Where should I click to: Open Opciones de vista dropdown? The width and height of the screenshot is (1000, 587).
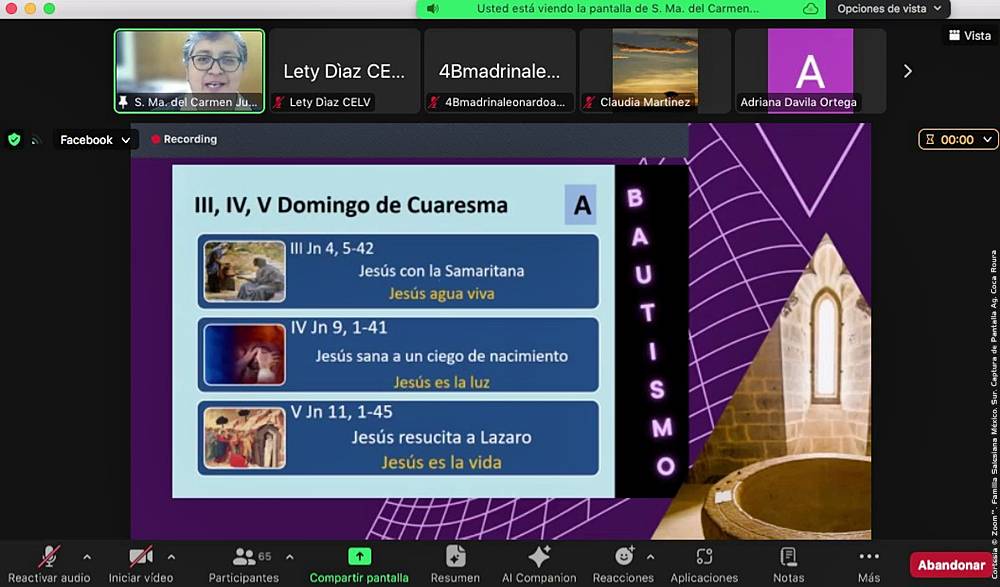pyautogui.click(x=888, y=9)
